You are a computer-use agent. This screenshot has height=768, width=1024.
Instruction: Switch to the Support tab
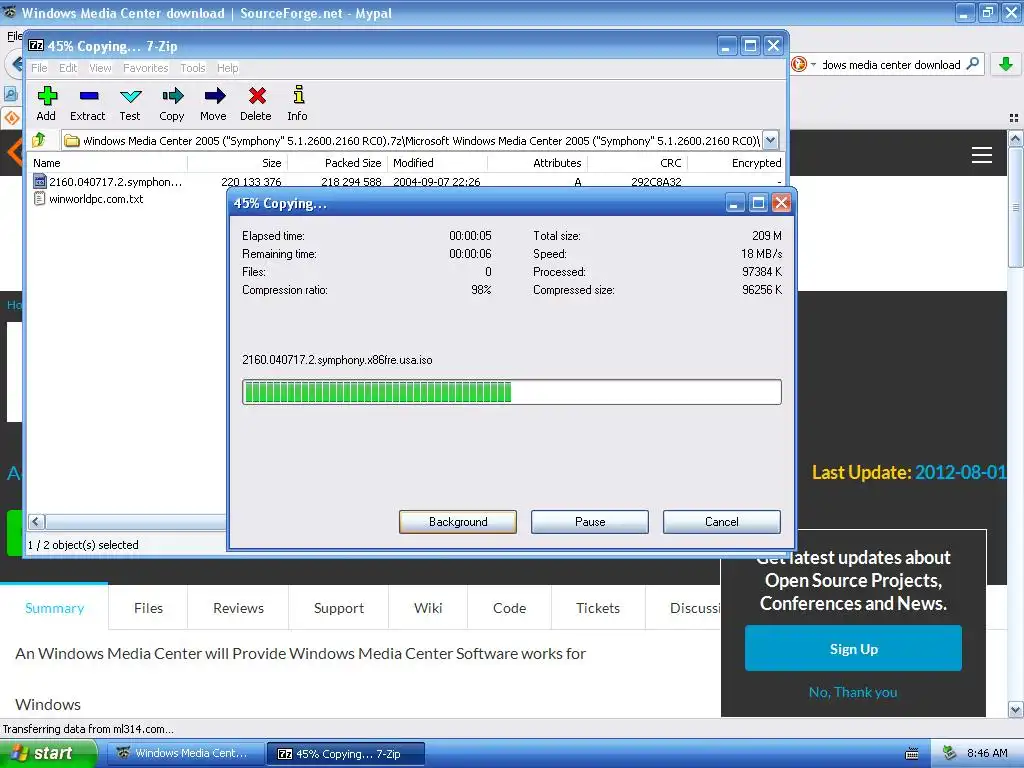[339, 608]
